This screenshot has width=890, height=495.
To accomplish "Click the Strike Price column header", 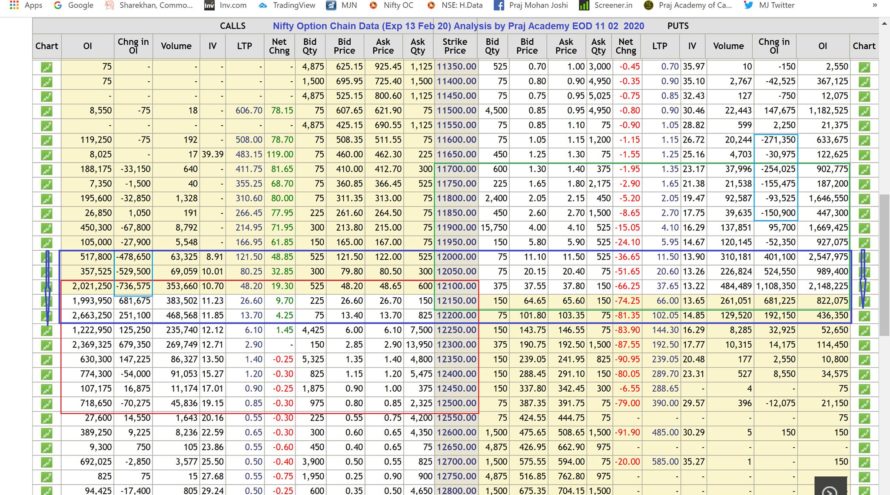I will pos(455,46).
